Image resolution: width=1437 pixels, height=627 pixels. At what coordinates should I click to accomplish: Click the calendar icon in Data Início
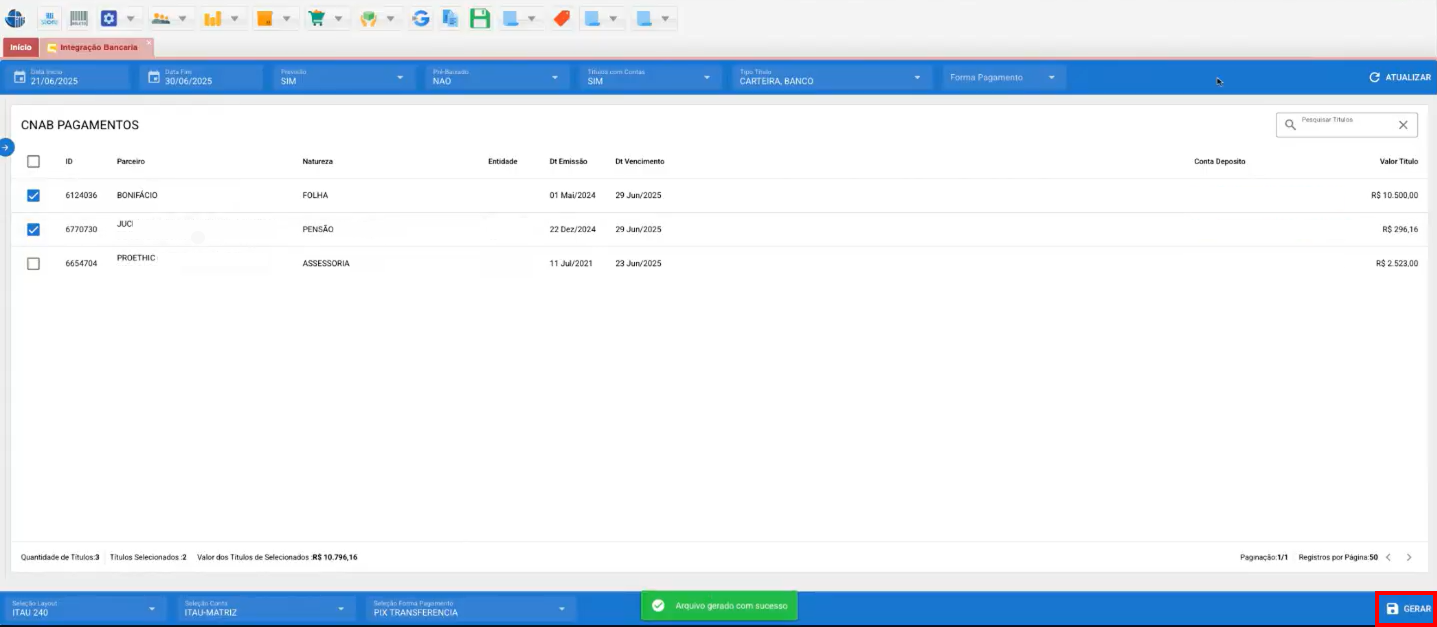[x=19, y=77]
